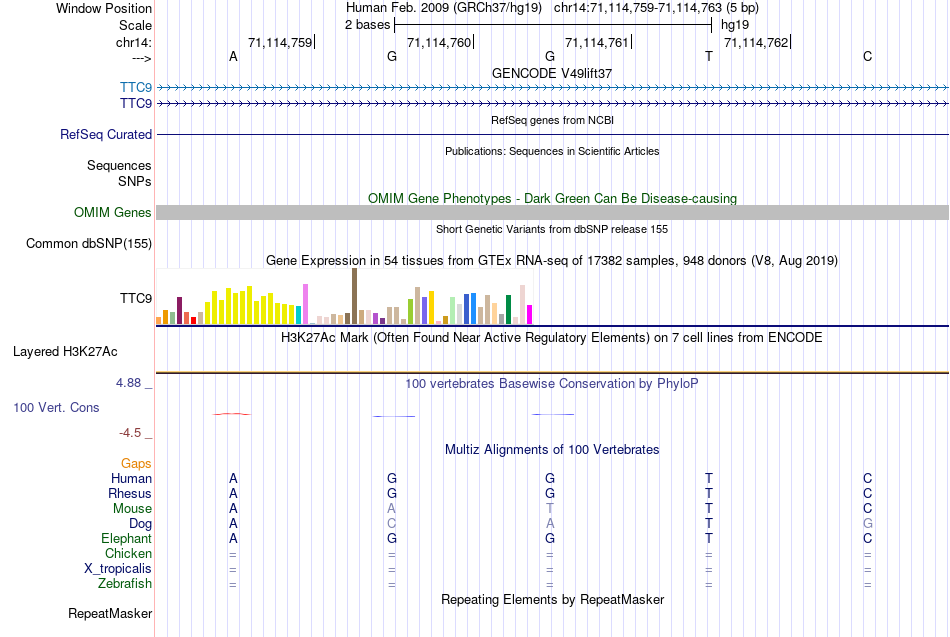Click position marker 71,114,762
Screen dimensions: 950x637
(757, 42)
